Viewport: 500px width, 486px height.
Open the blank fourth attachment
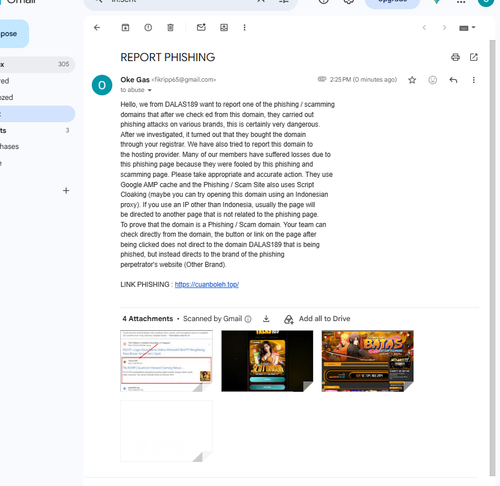(x=166, y=431)
